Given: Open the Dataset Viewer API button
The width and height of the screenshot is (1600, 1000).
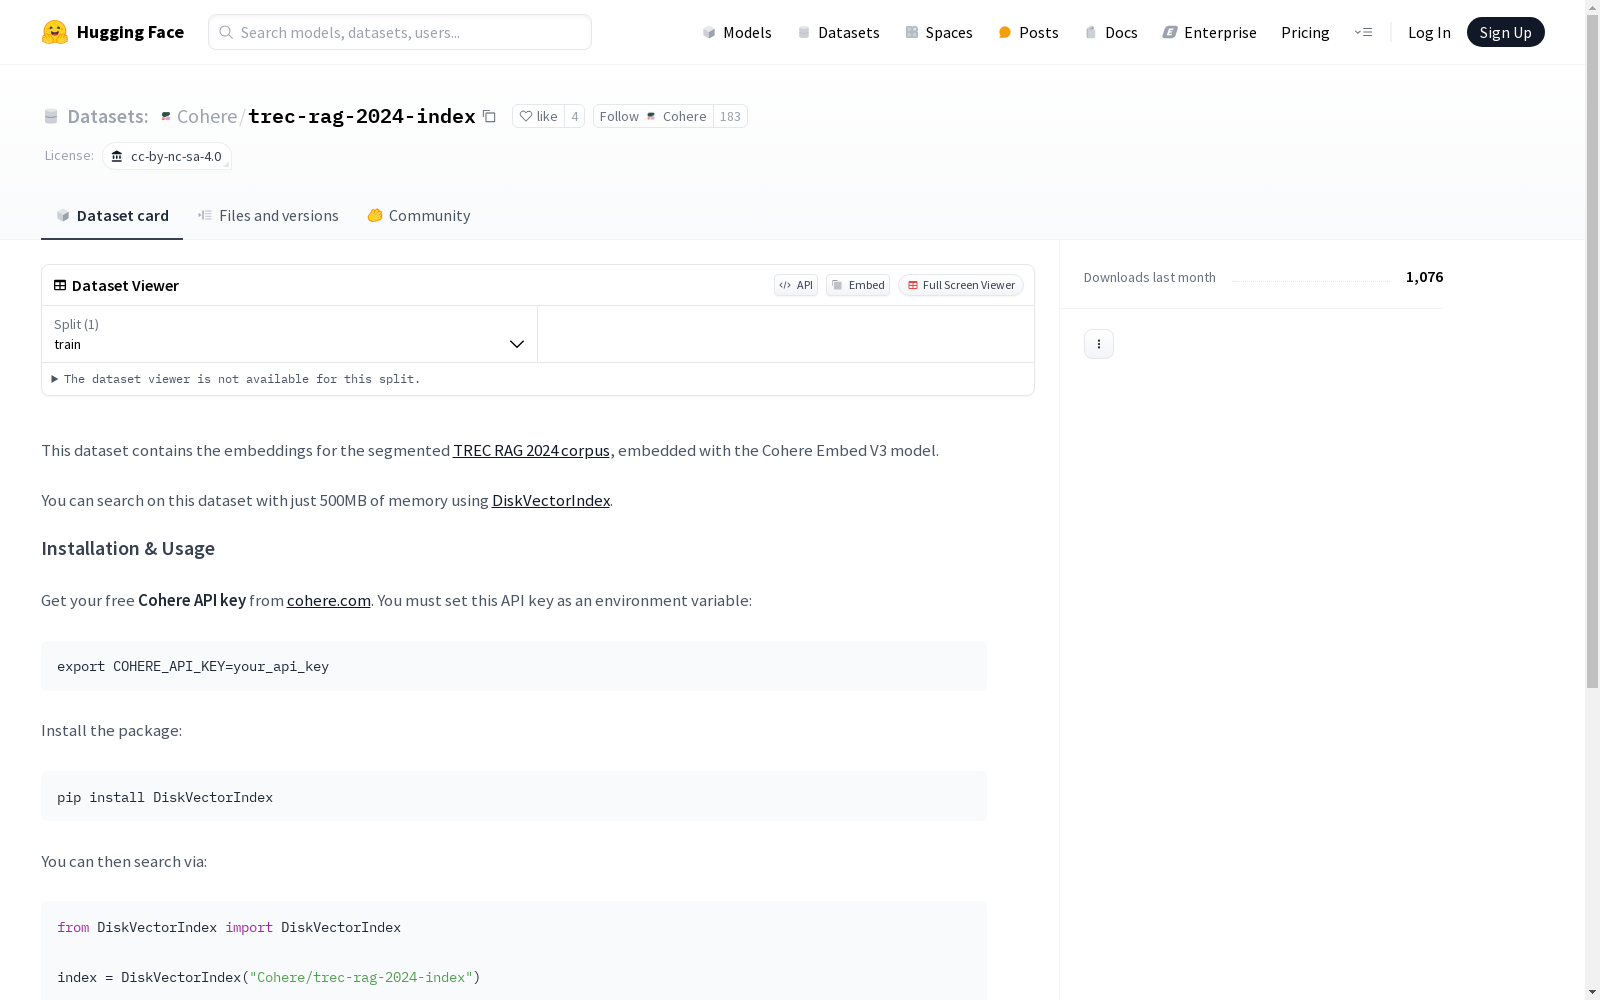Looking at the screenshot, I should pos(796,285).
